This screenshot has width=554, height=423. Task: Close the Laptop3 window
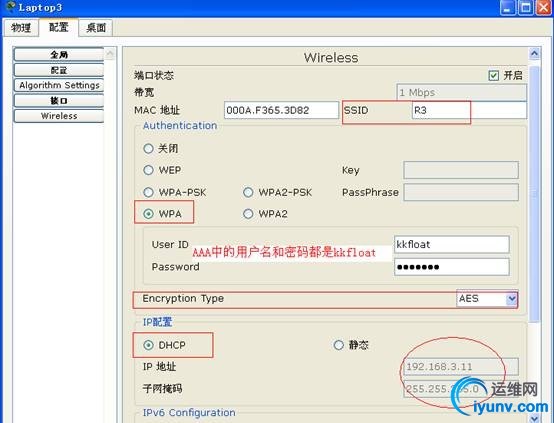click(x=544, y=7)
